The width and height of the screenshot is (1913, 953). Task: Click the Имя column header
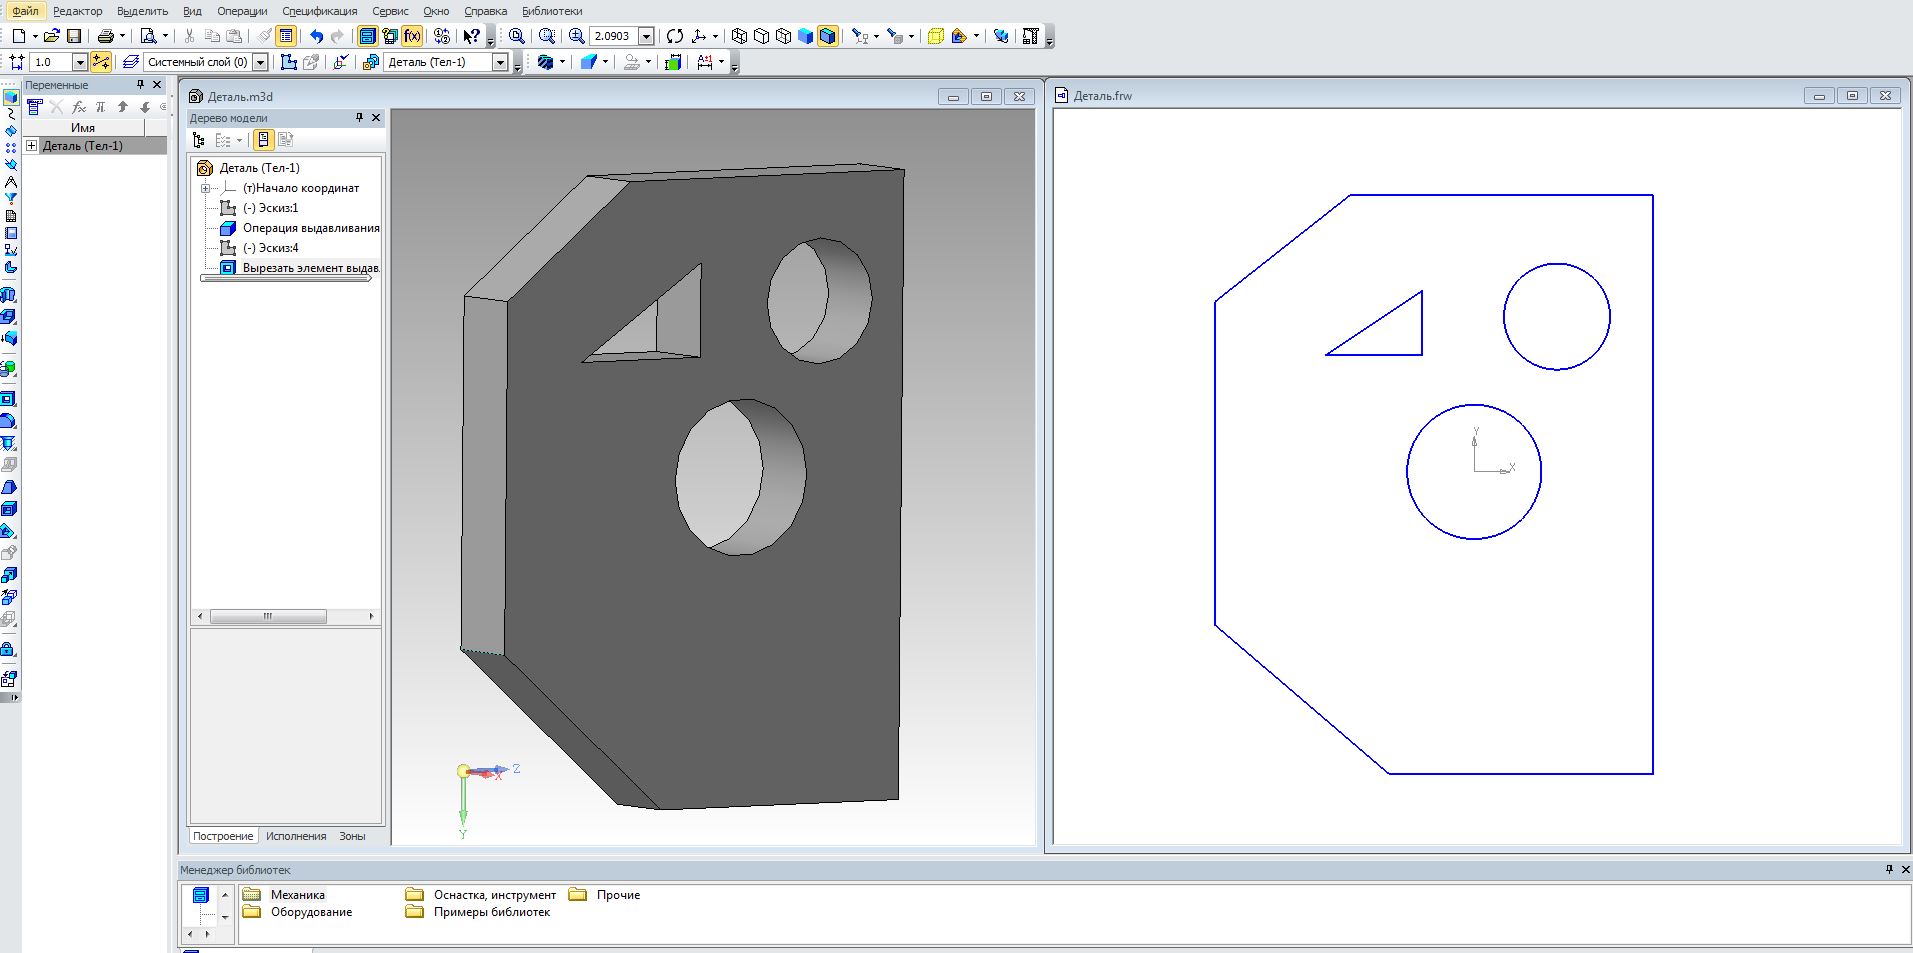click(83, 128)
